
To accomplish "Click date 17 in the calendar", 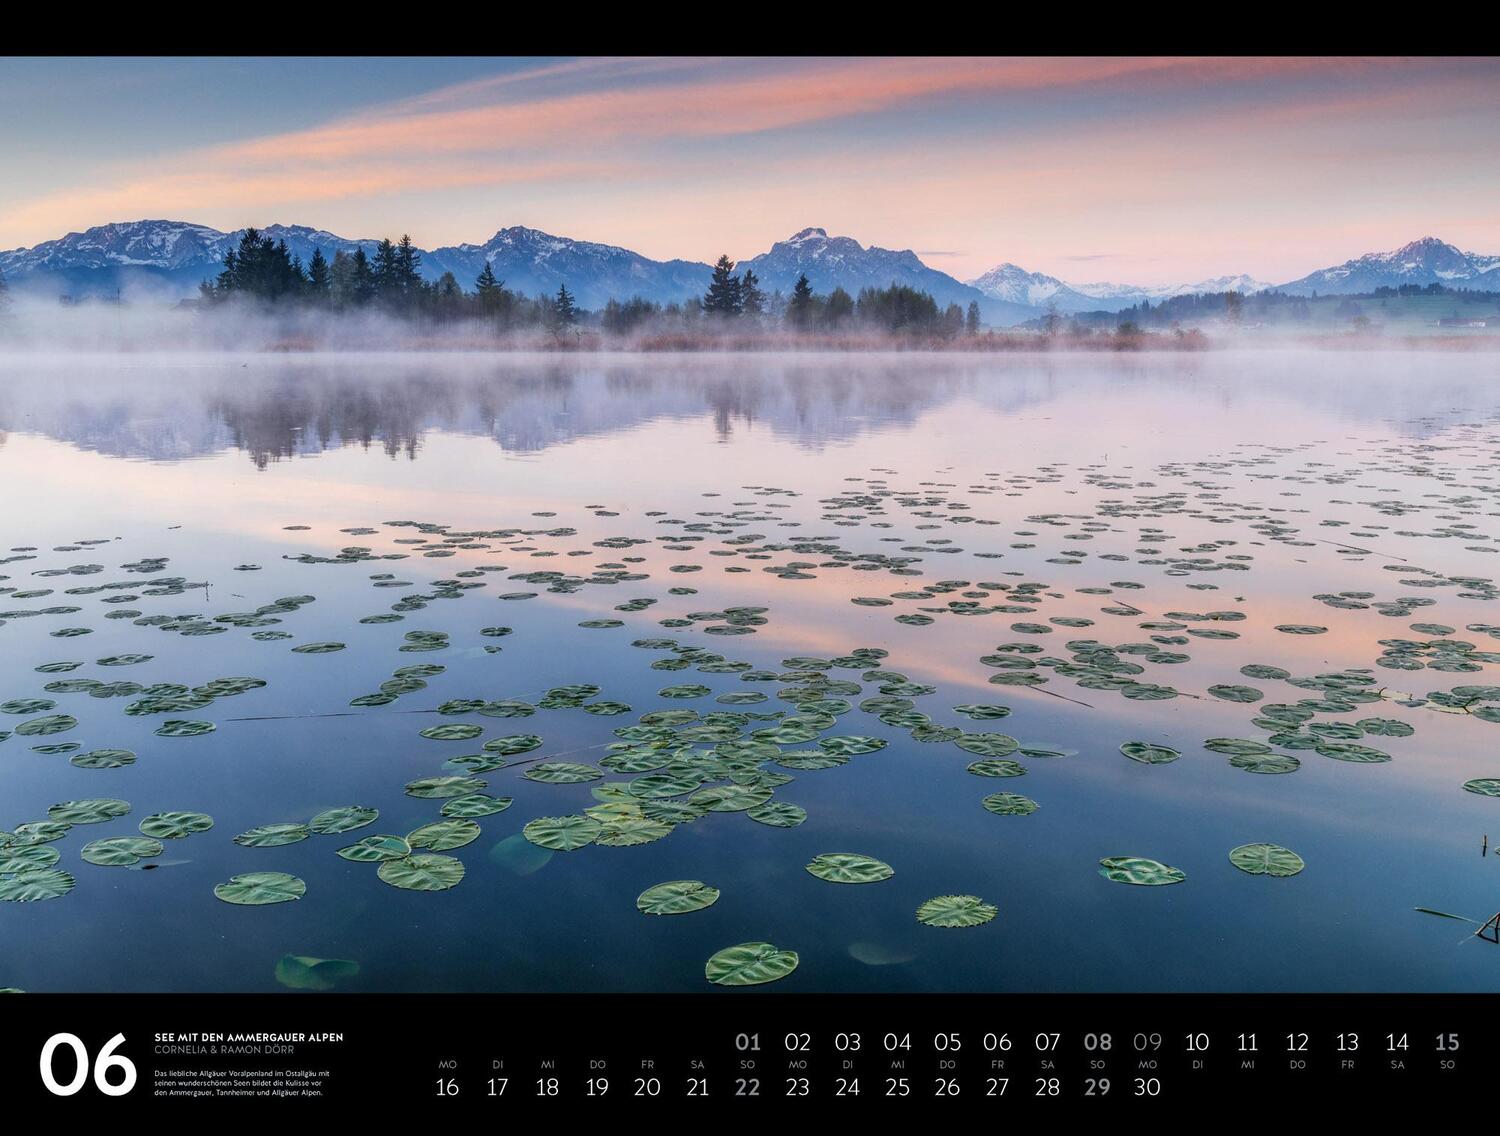I will tap(497, 1087).
